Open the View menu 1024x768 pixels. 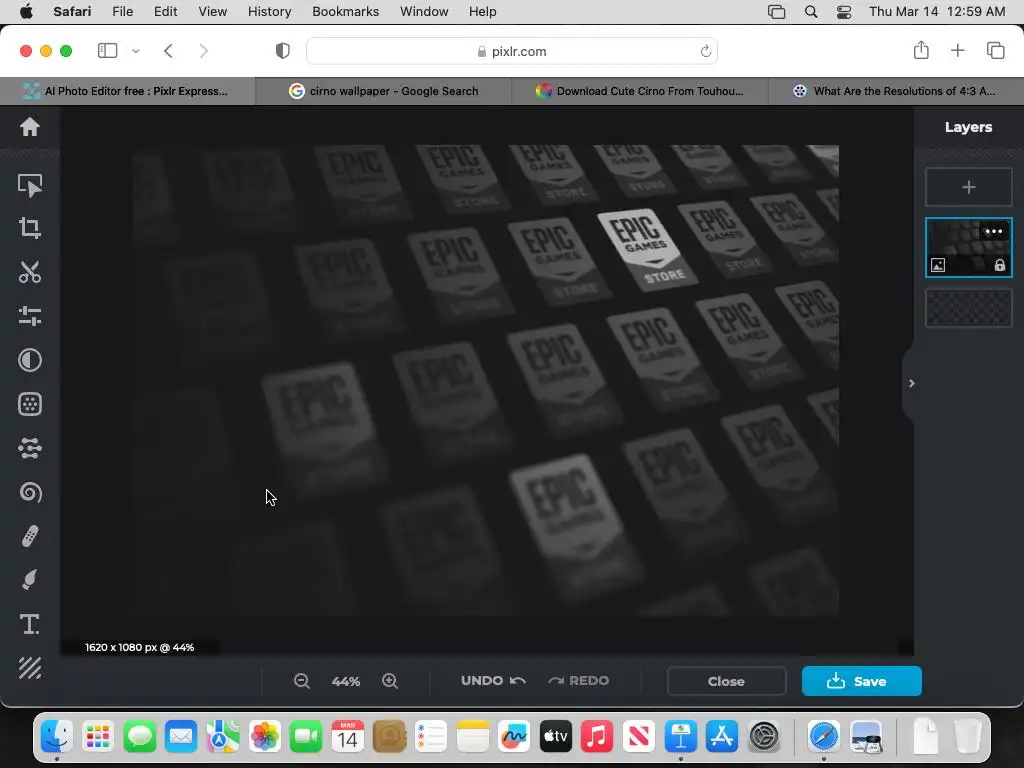[212, 12]
